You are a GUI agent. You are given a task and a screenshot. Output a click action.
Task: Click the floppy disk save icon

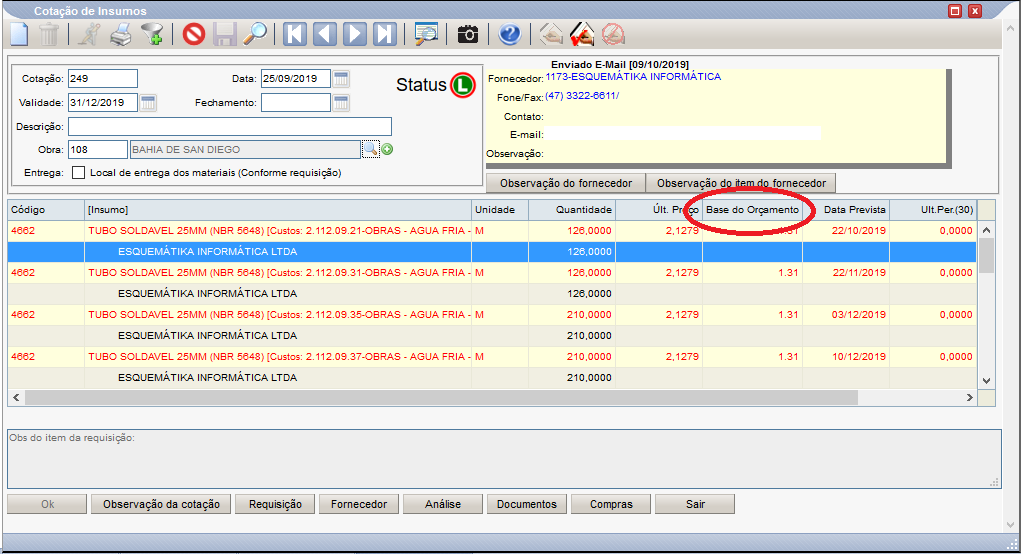(x=225, y=34)
